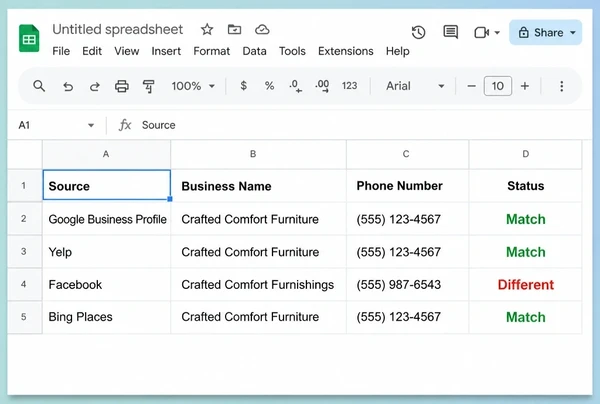Start a video call camera icon
This screenshot has width=600, height=404.
coord(482,33)
